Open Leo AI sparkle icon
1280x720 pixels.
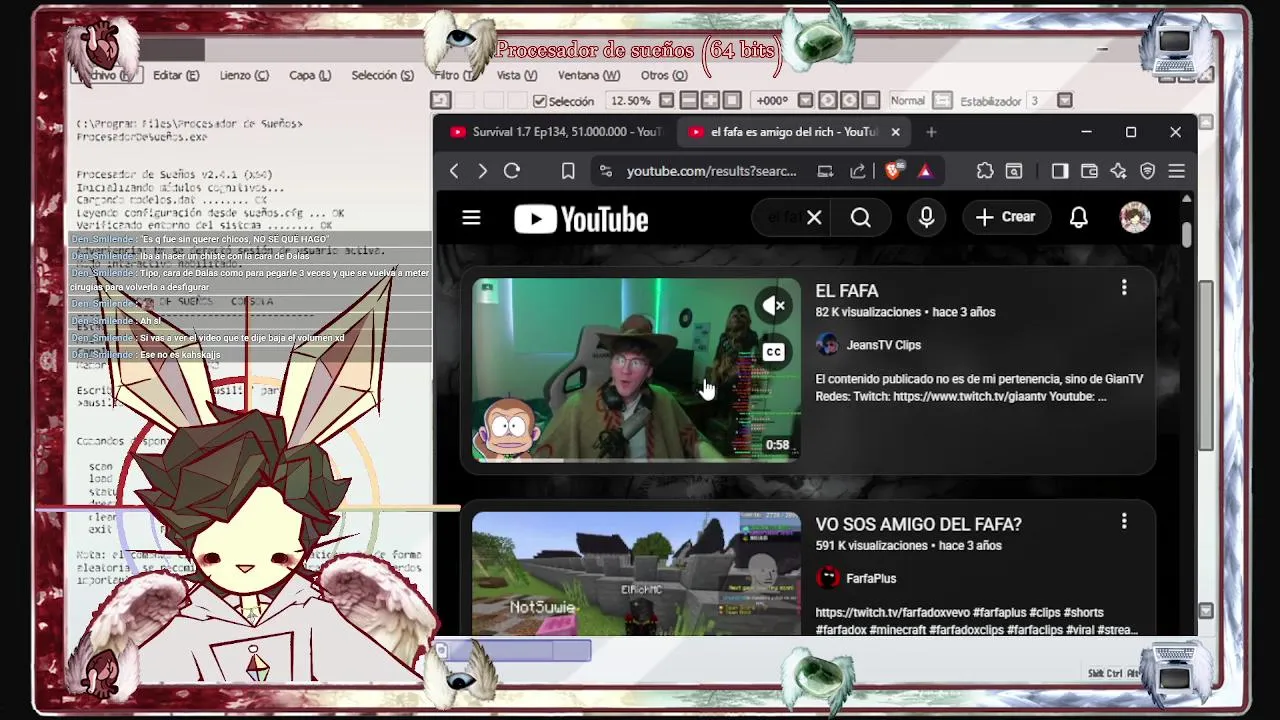click(x=1118, y=171)
